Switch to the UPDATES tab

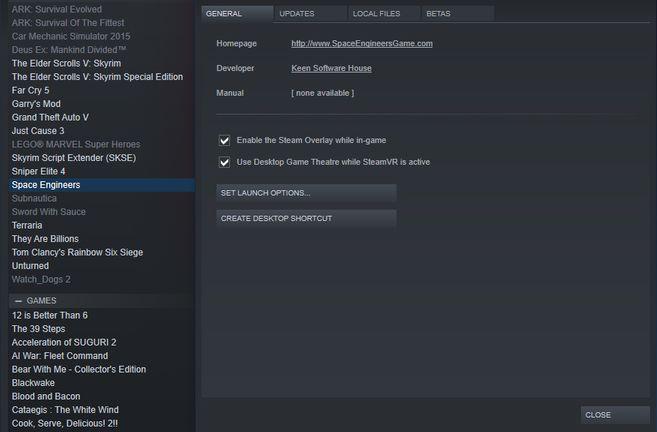coord(297,13)
